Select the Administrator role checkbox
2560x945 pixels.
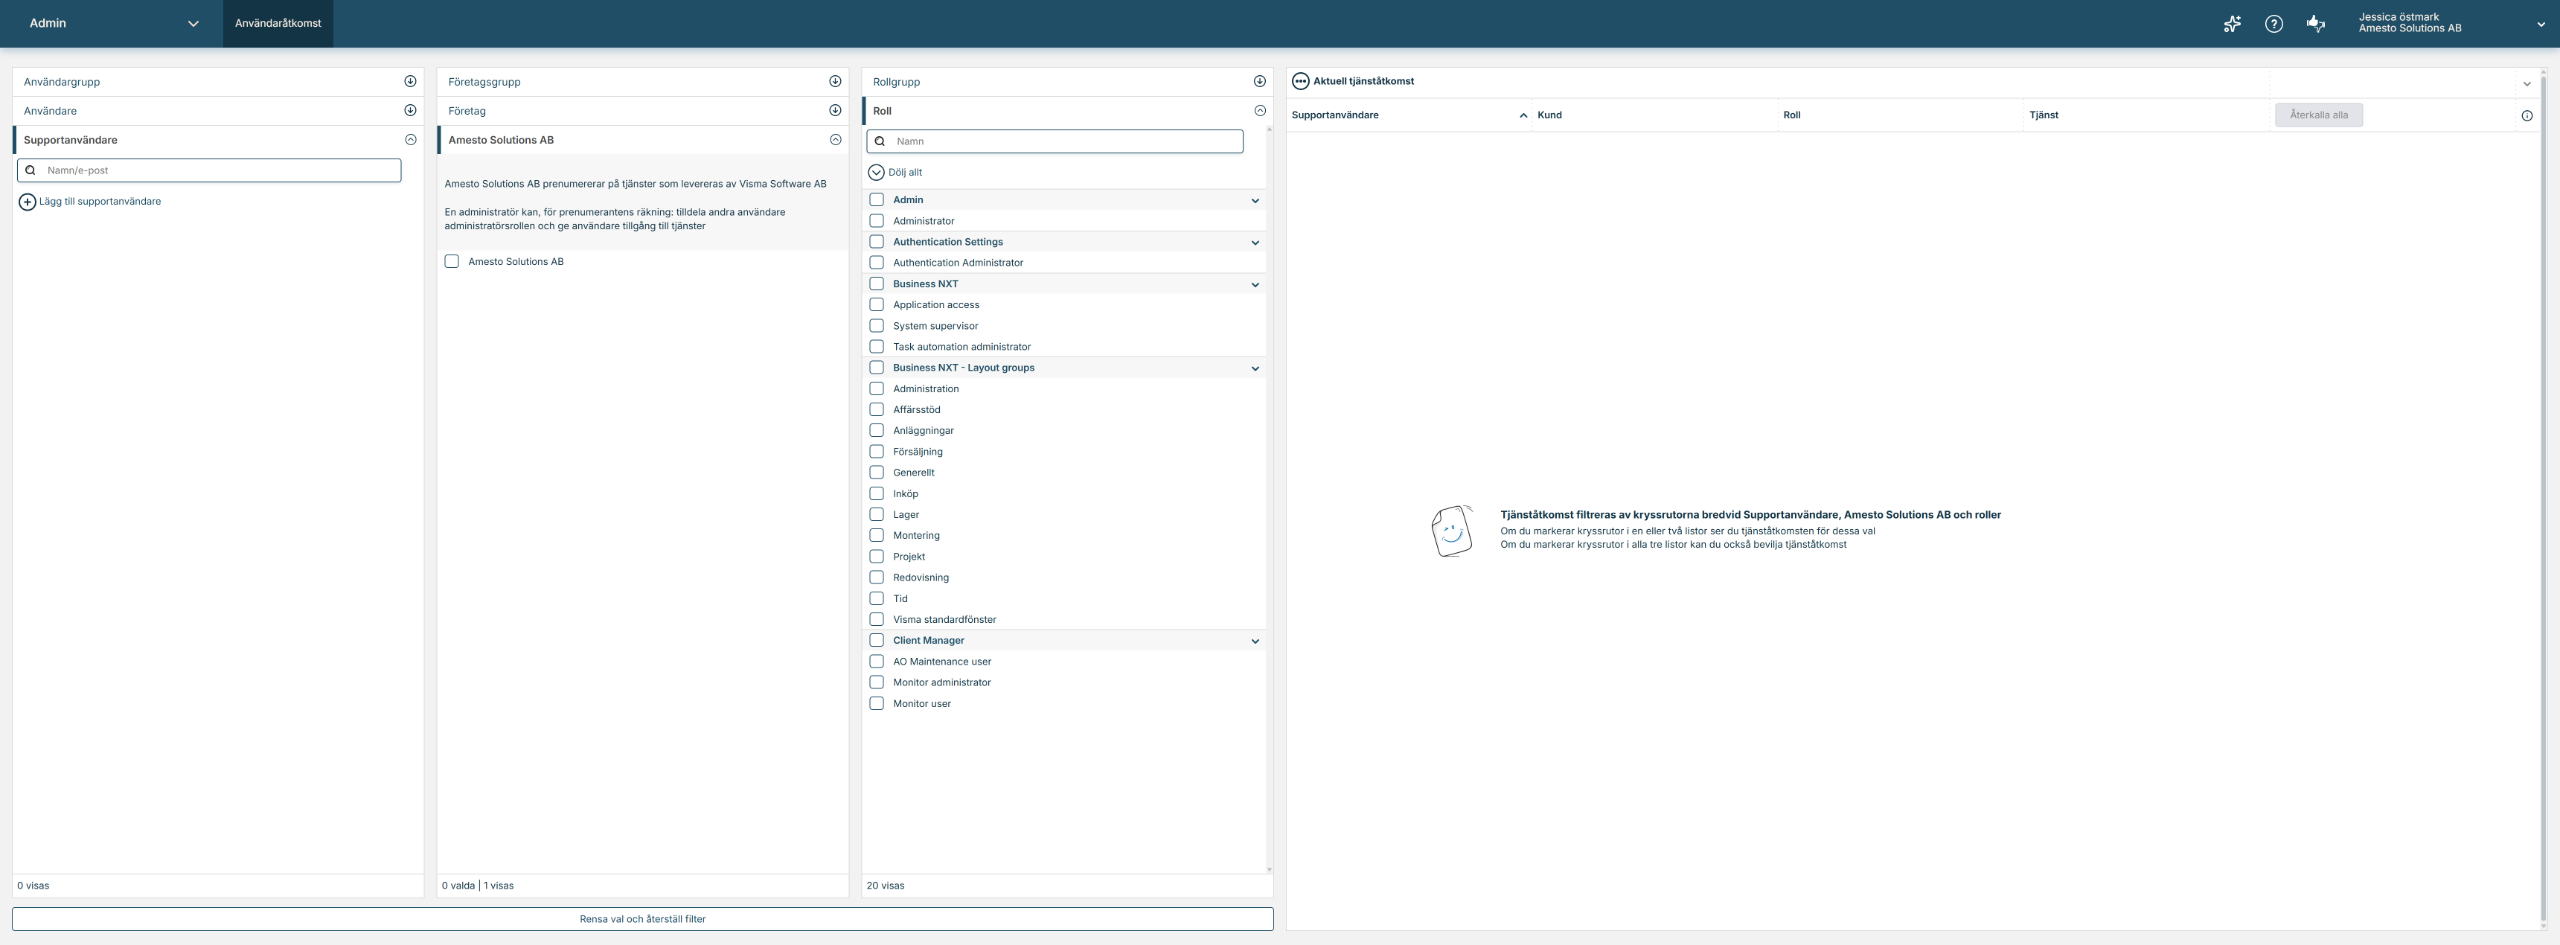(x=877, y=221)
